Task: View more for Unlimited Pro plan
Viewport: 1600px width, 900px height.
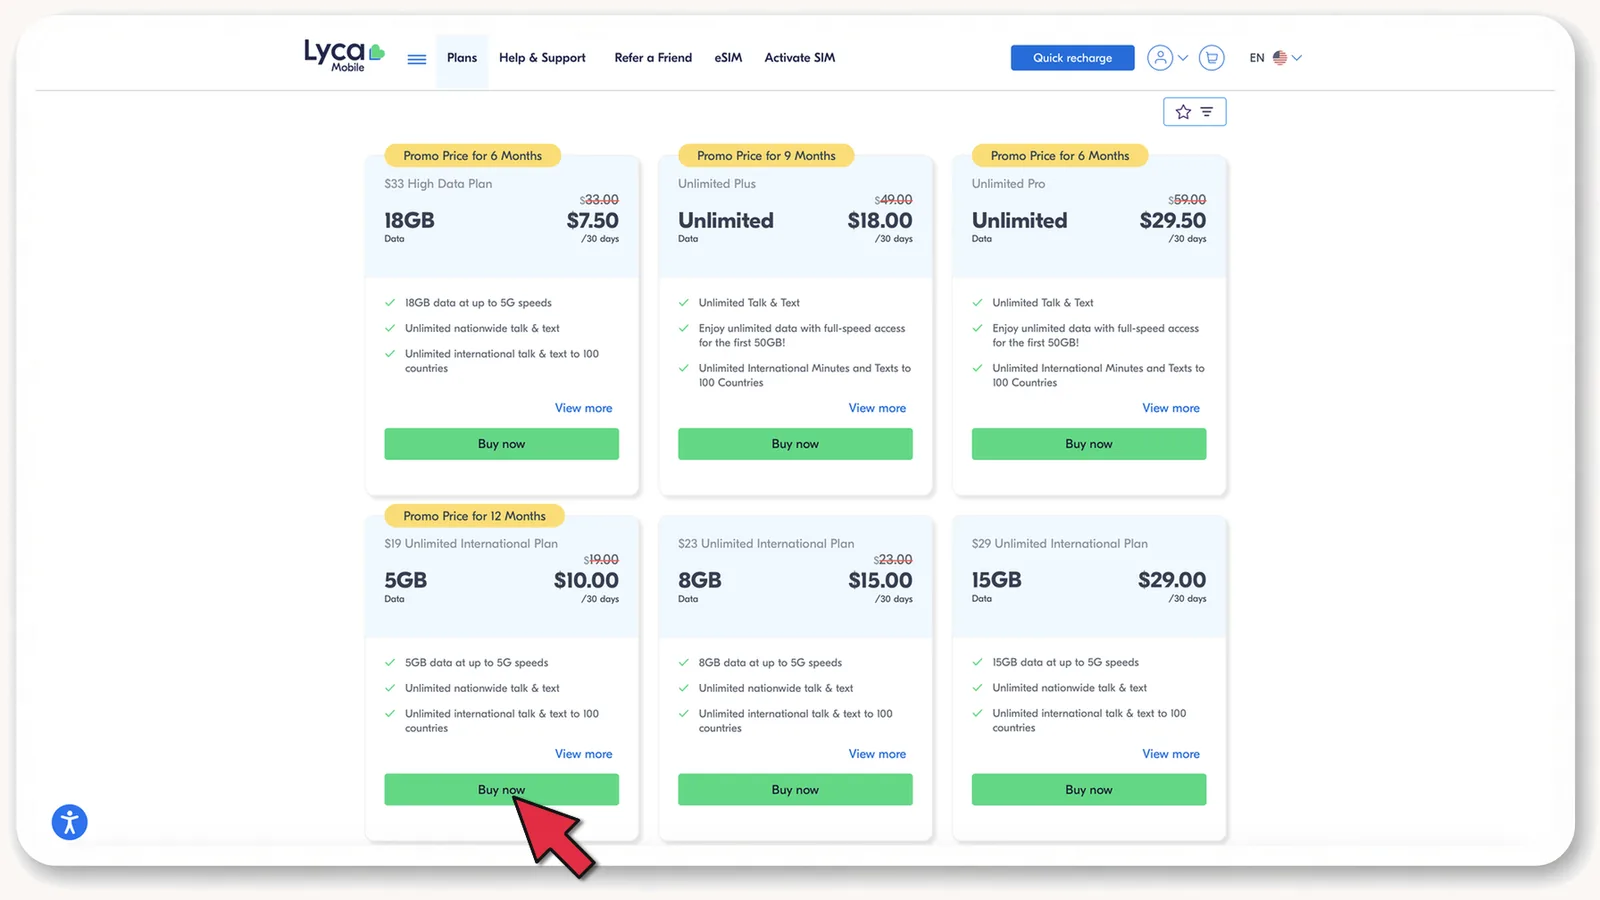Action: pos(1171,408)
